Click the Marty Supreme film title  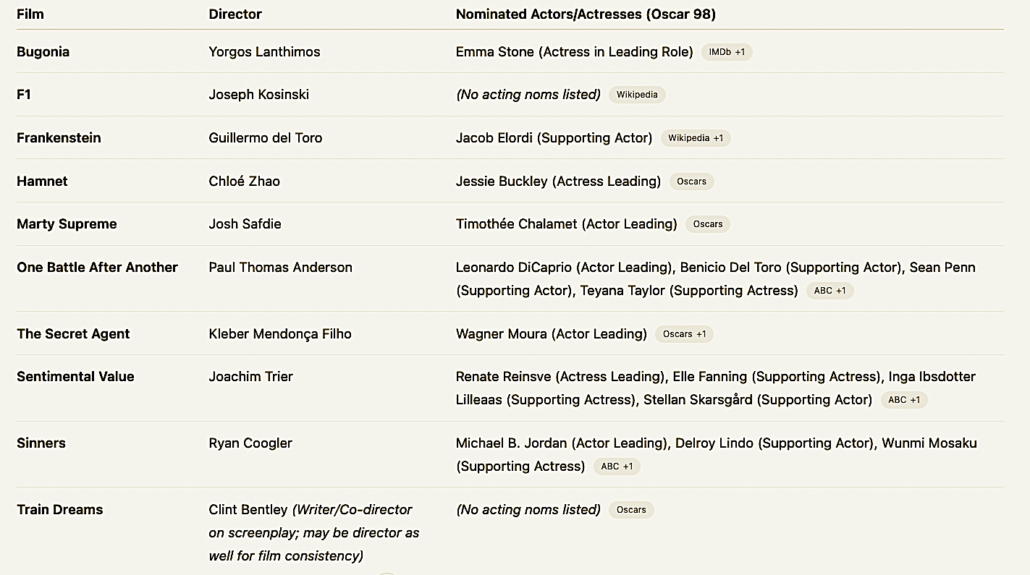click(x=66, y=224)
